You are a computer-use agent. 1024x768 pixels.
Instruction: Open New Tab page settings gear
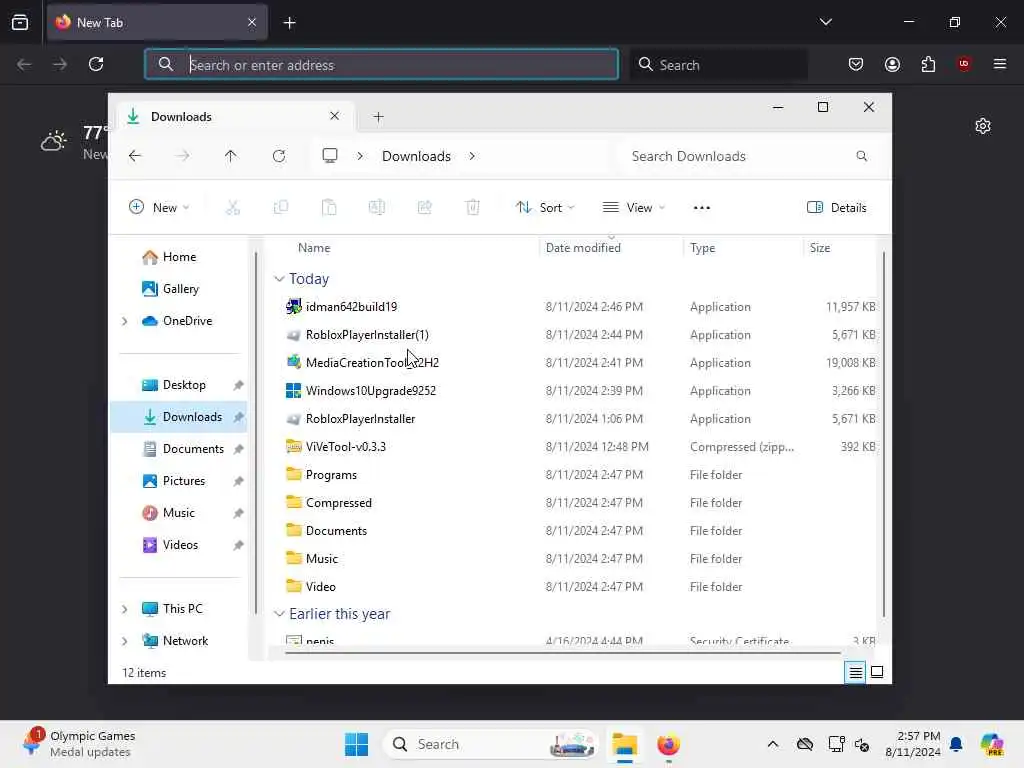(983, 126)
